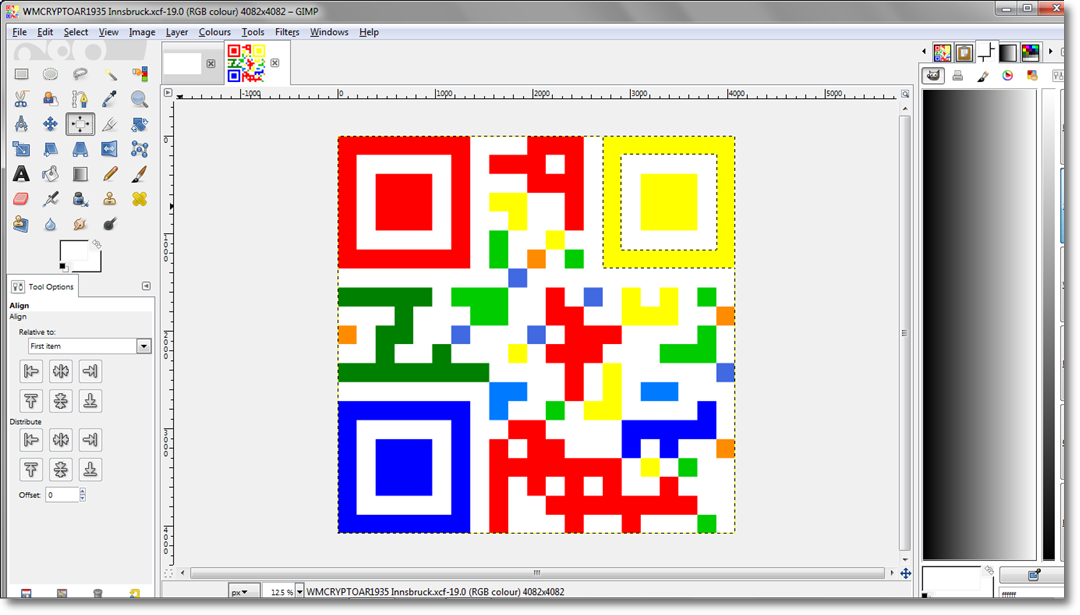Open the Colours menu

coord(215,32)
